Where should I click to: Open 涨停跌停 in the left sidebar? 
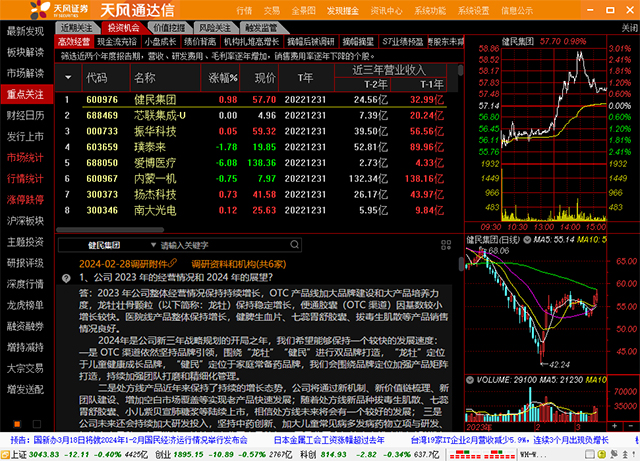pos(25,200)
